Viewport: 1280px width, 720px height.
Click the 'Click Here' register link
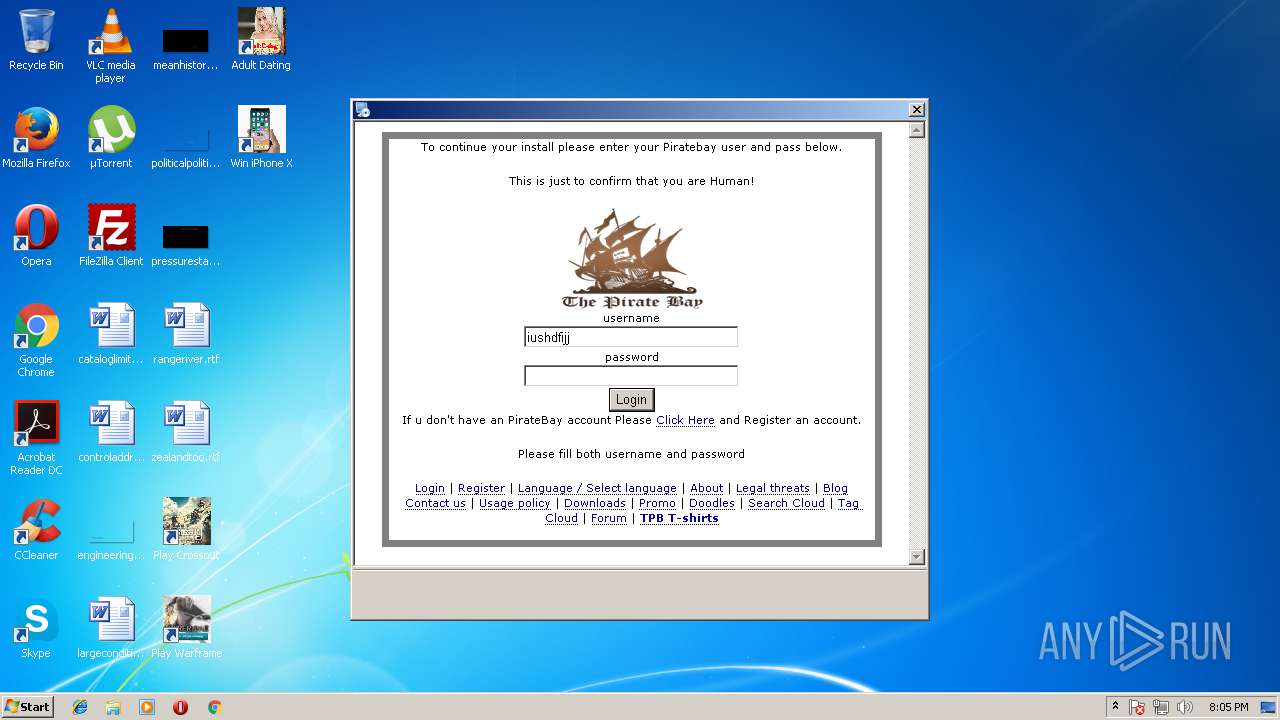[685, 420]
